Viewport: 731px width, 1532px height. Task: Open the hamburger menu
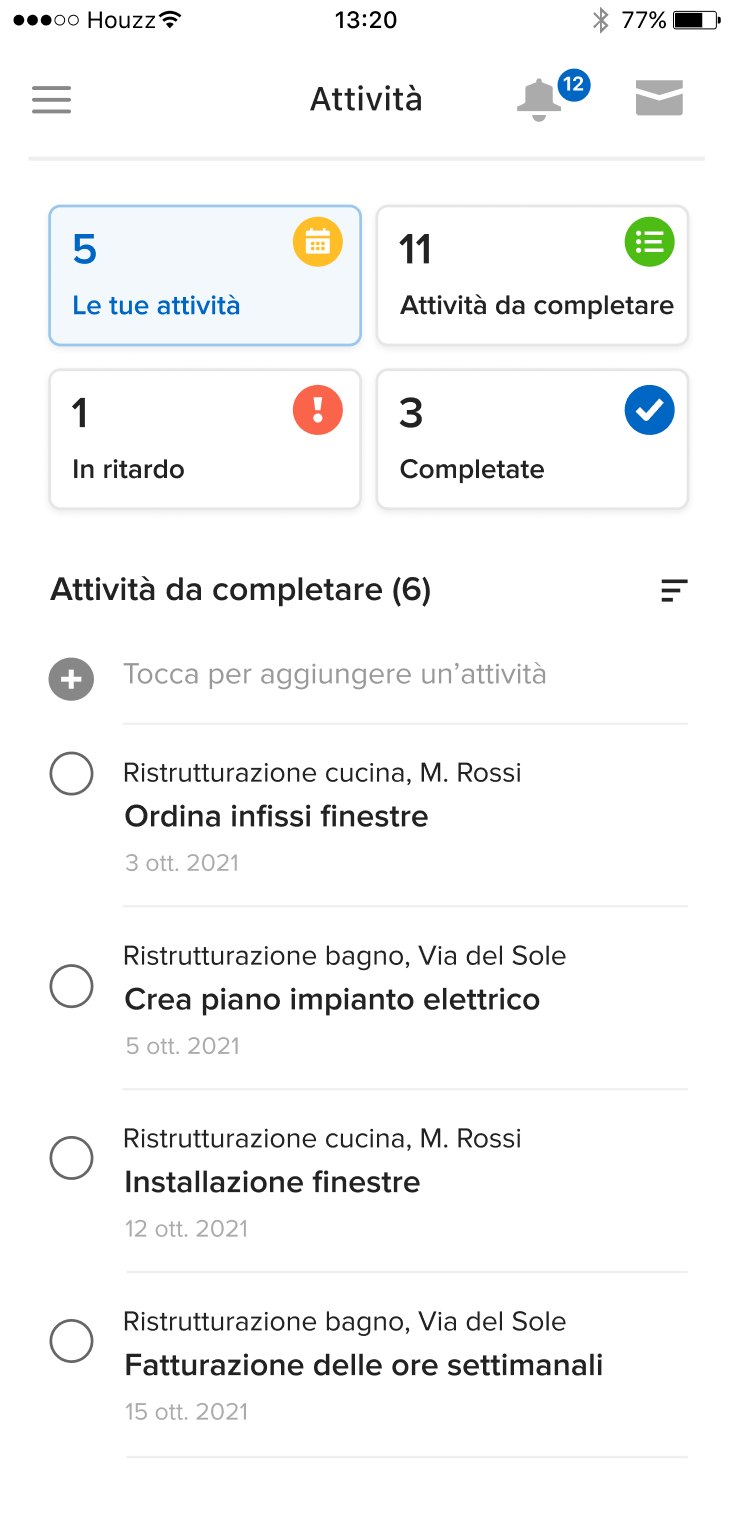(51, 99)
